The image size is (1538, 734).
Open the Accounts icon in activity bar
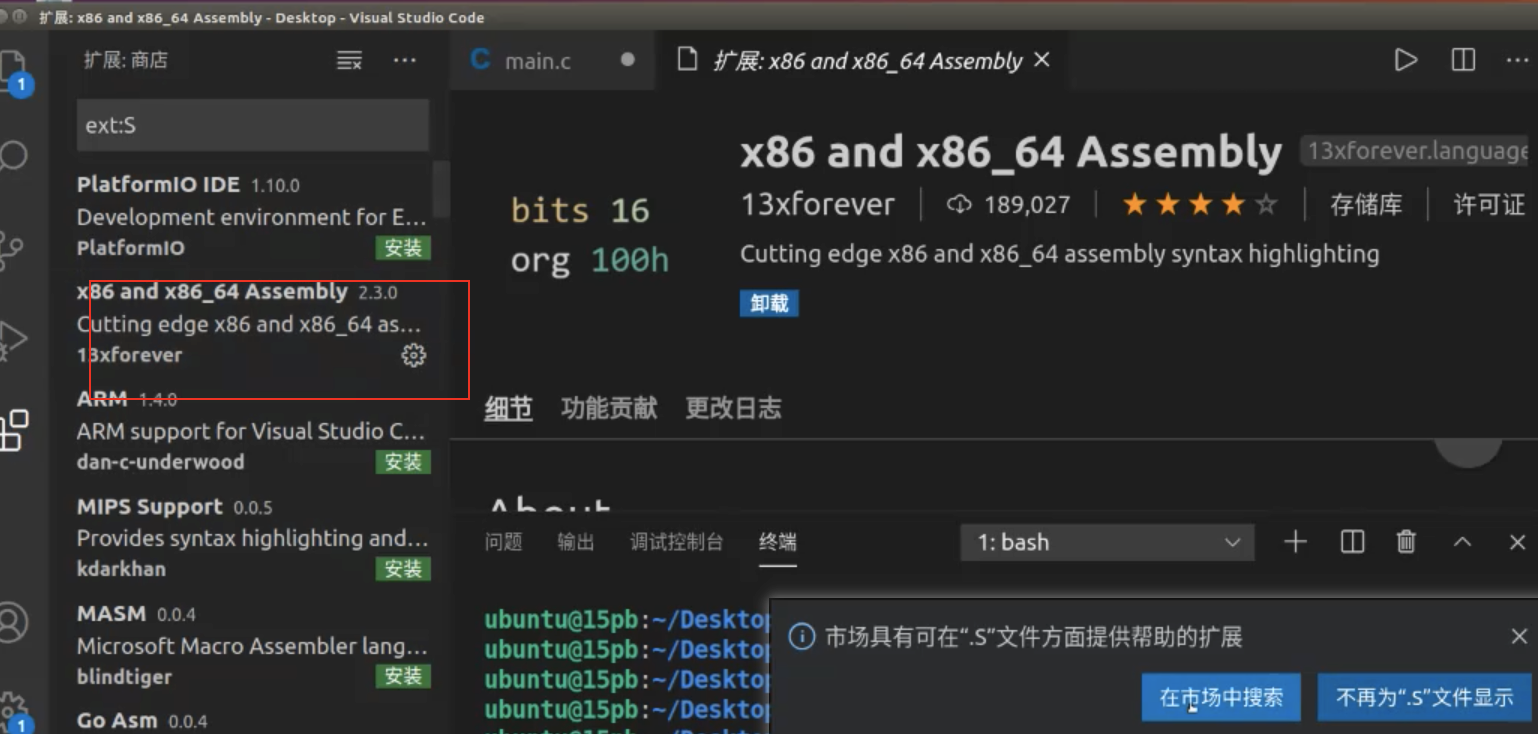(14, 622)
